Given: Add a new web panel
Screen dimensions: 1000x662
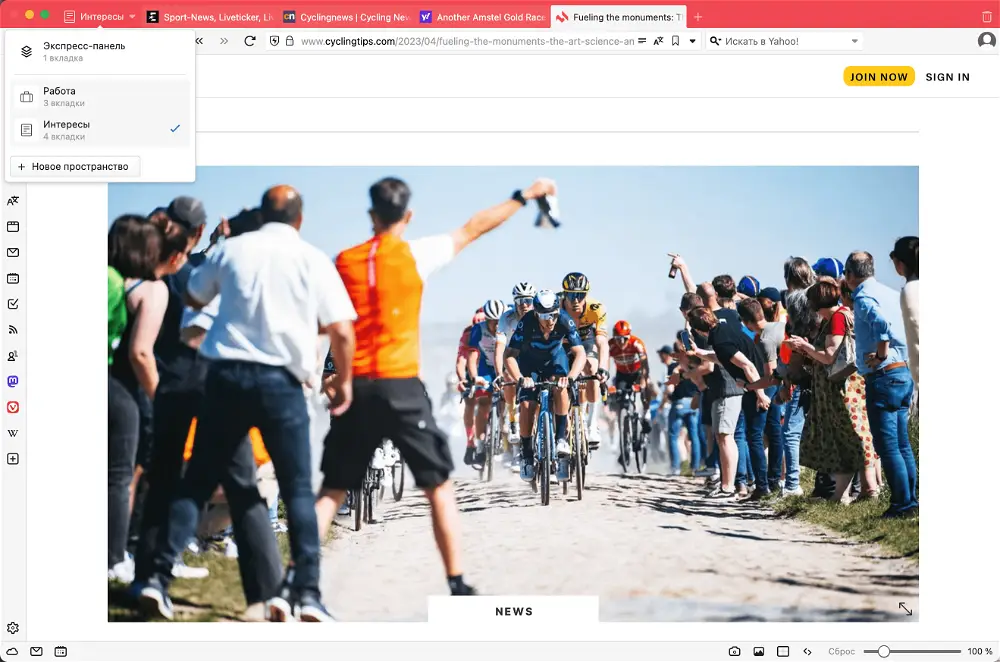Looking at the screenshot, I should [x=13, y=459].
